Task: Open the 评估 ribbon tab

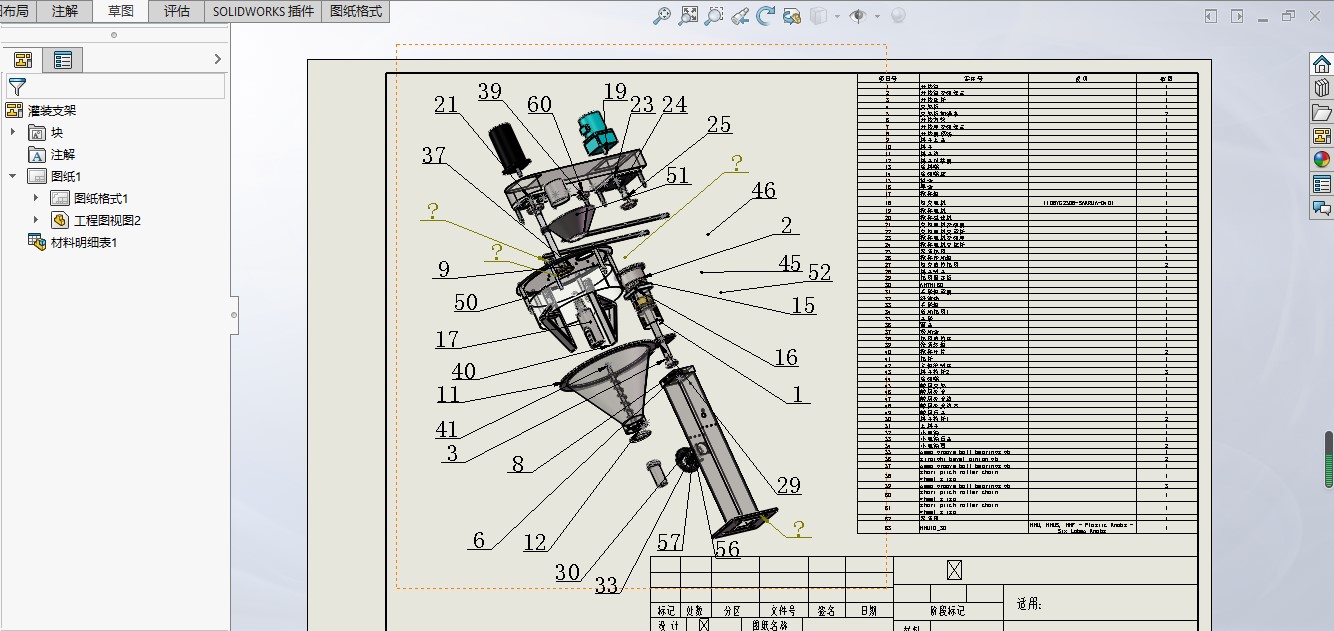Action: [177, 11]
